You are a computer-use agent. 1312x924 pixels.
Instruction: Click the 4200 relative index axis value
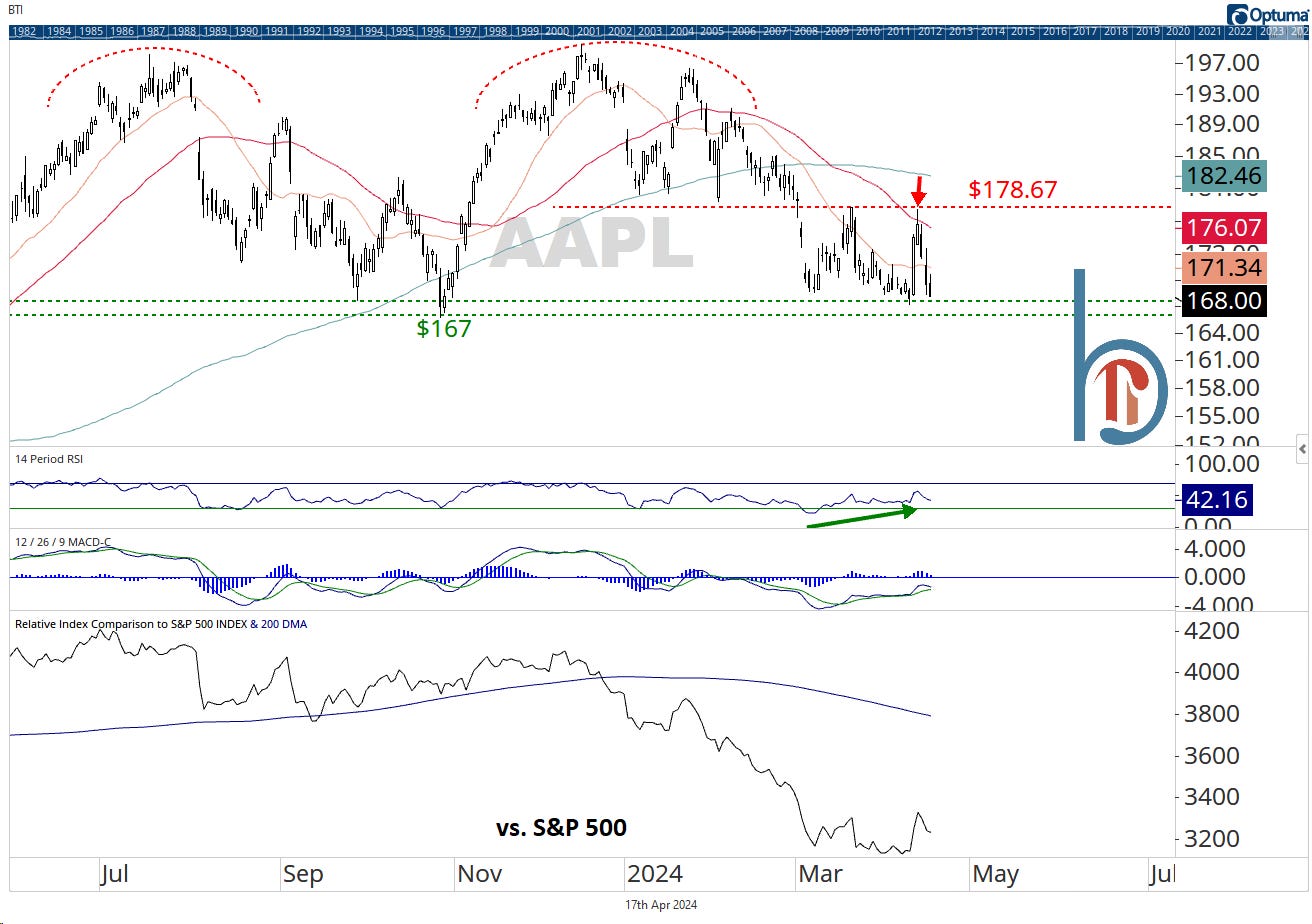click(1212, 632)
